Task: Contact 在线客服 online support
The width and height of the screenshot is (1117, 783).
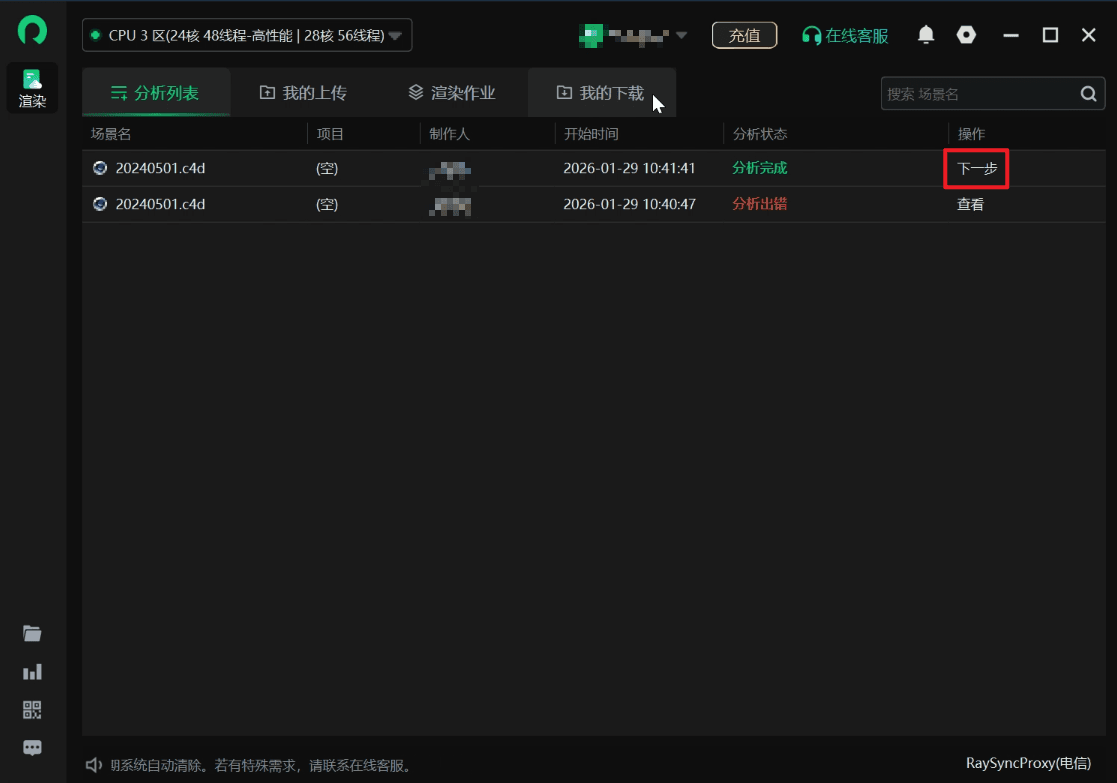Action: (x=845, y=35)
